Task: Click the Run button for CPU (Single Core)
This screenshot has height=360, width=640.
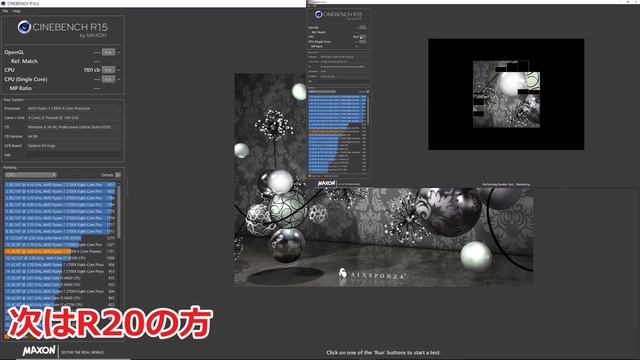Action: coord(108,79)
